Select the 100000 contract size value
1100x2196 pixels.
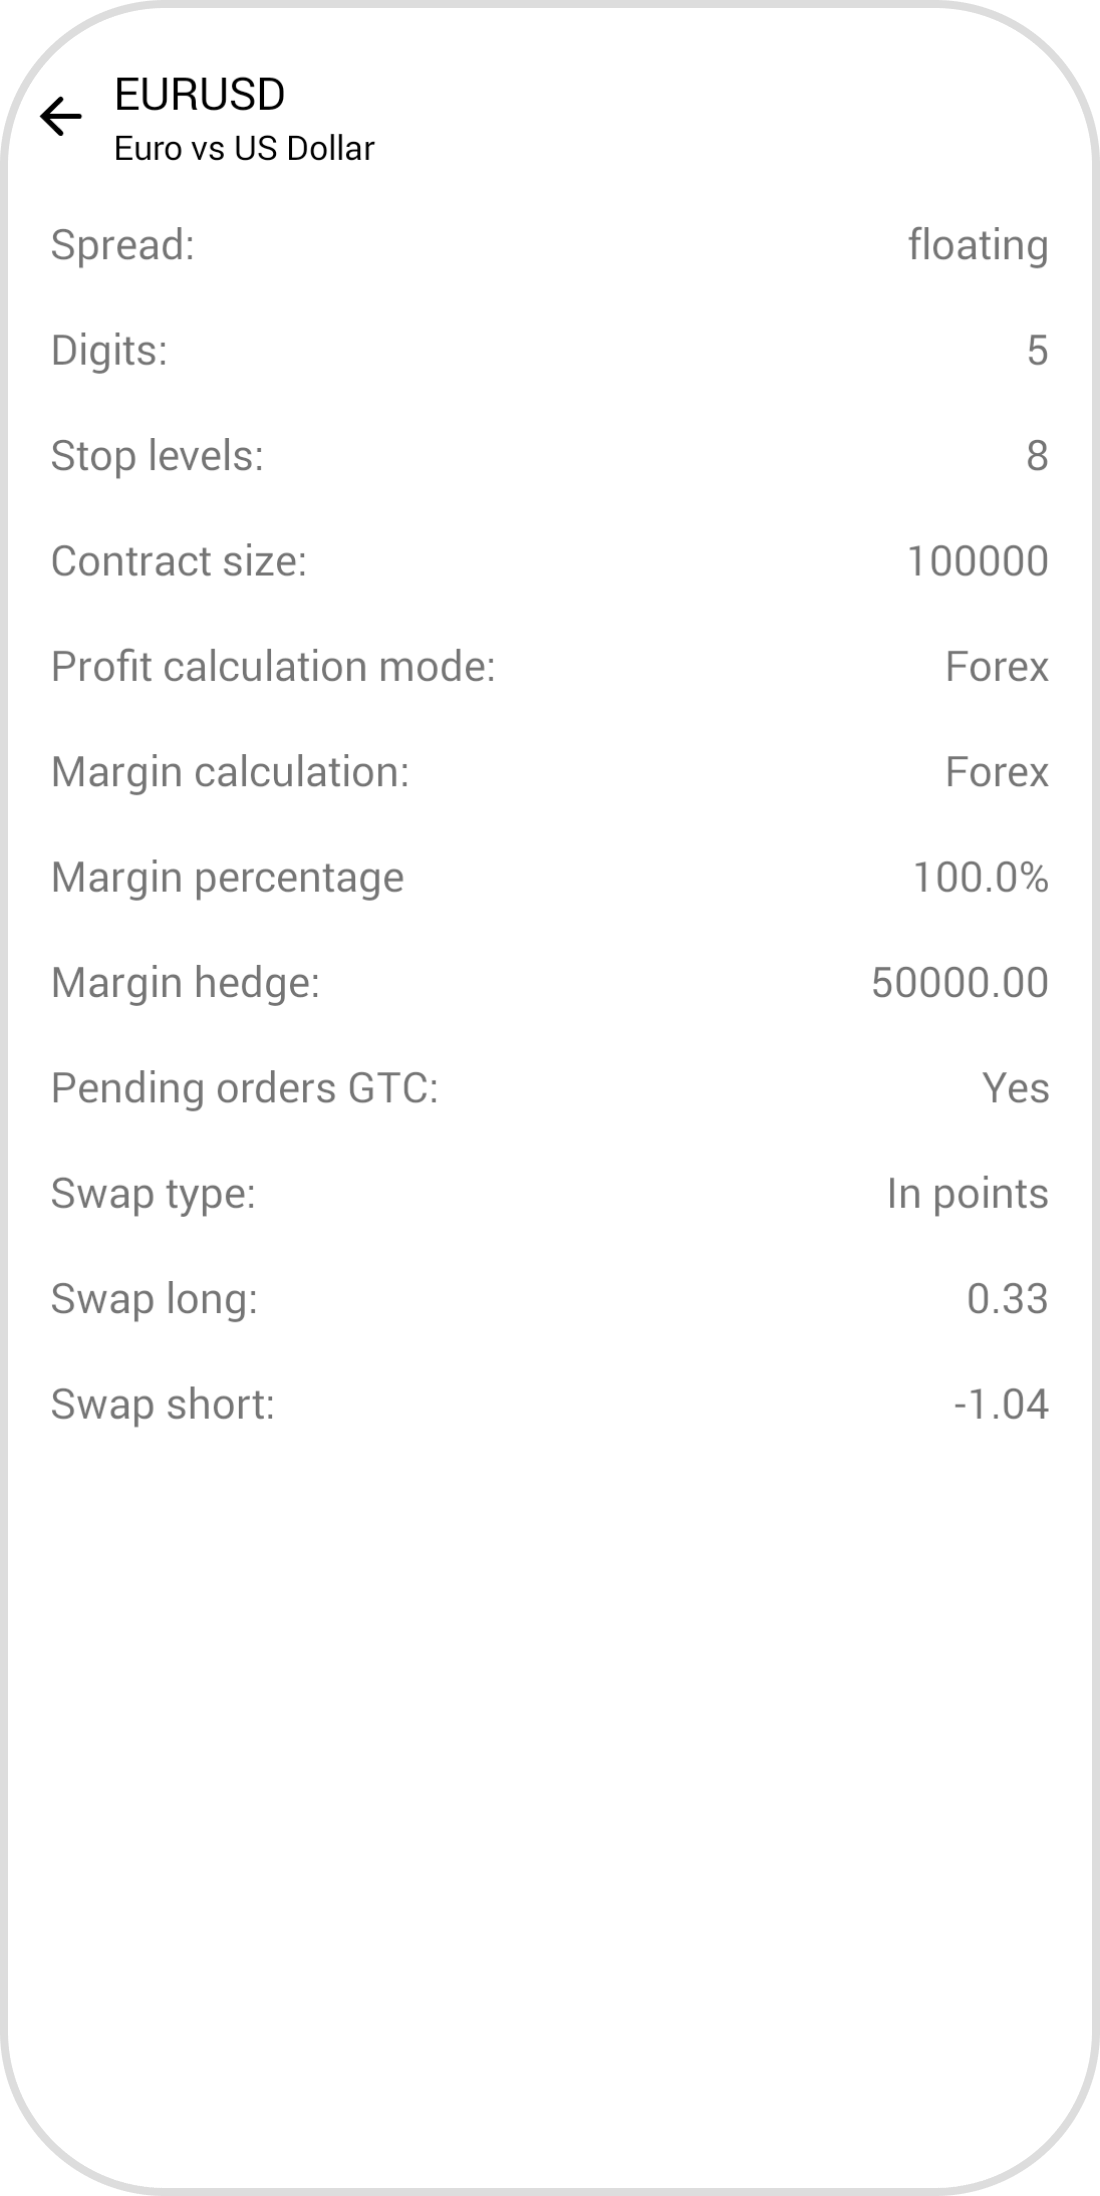pos(977,561)
